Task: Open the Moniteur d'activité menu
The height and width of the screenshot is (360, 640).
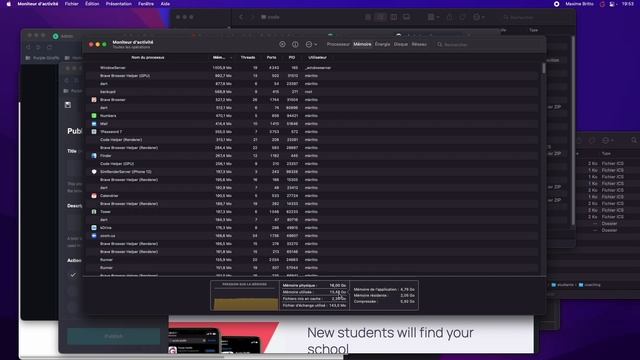Action: [38, 4]
